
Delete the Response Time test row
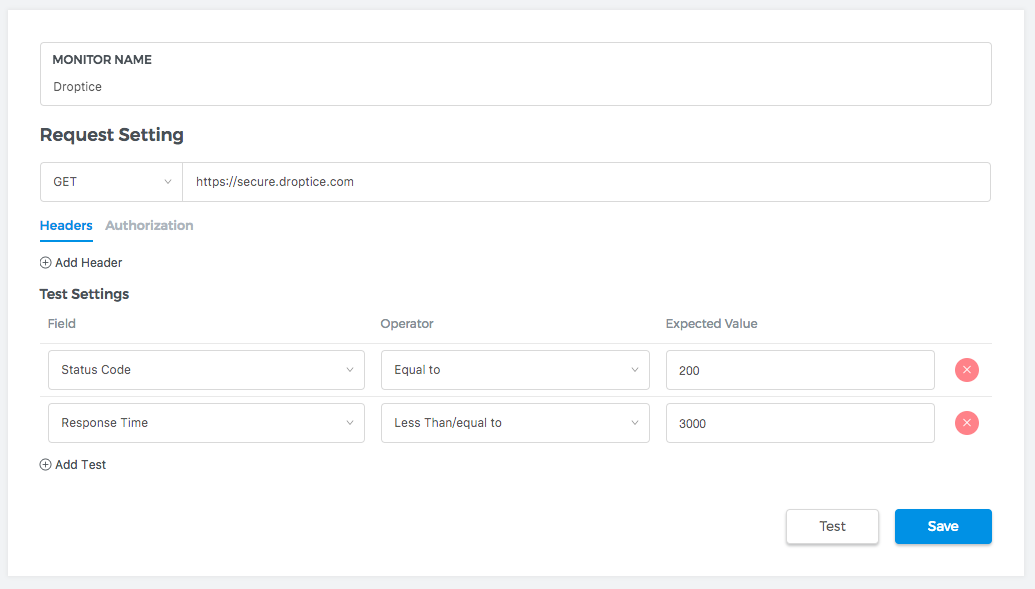click(966, 423)
